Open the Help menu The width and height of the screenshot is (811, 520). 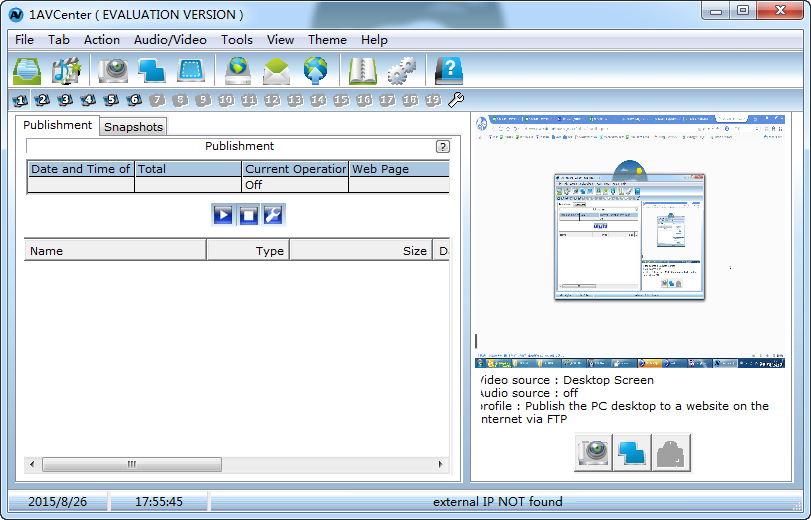[374, 40]
